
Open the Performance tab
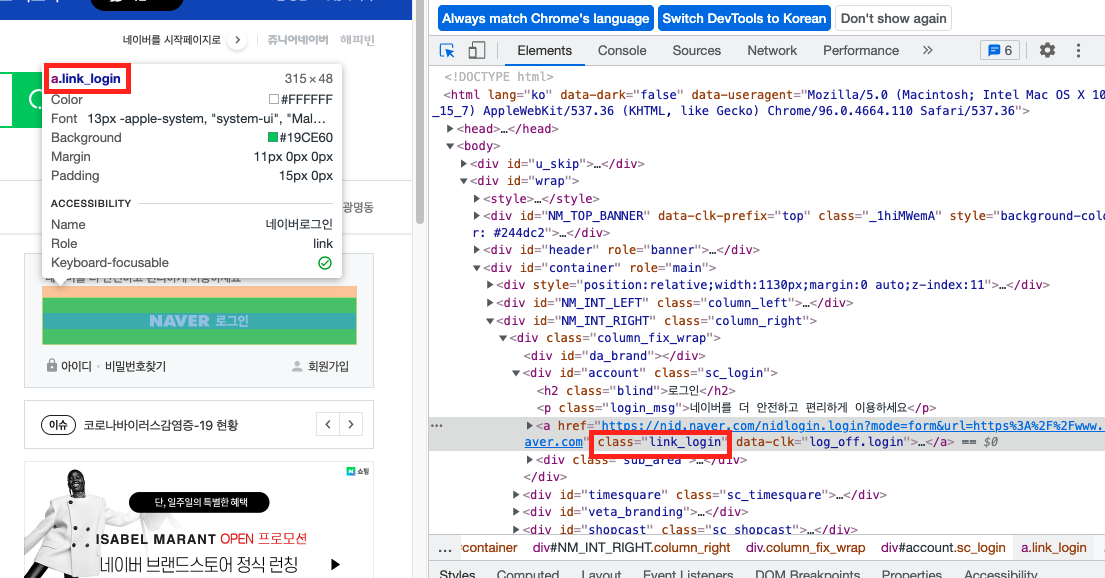tap(861, 50)
